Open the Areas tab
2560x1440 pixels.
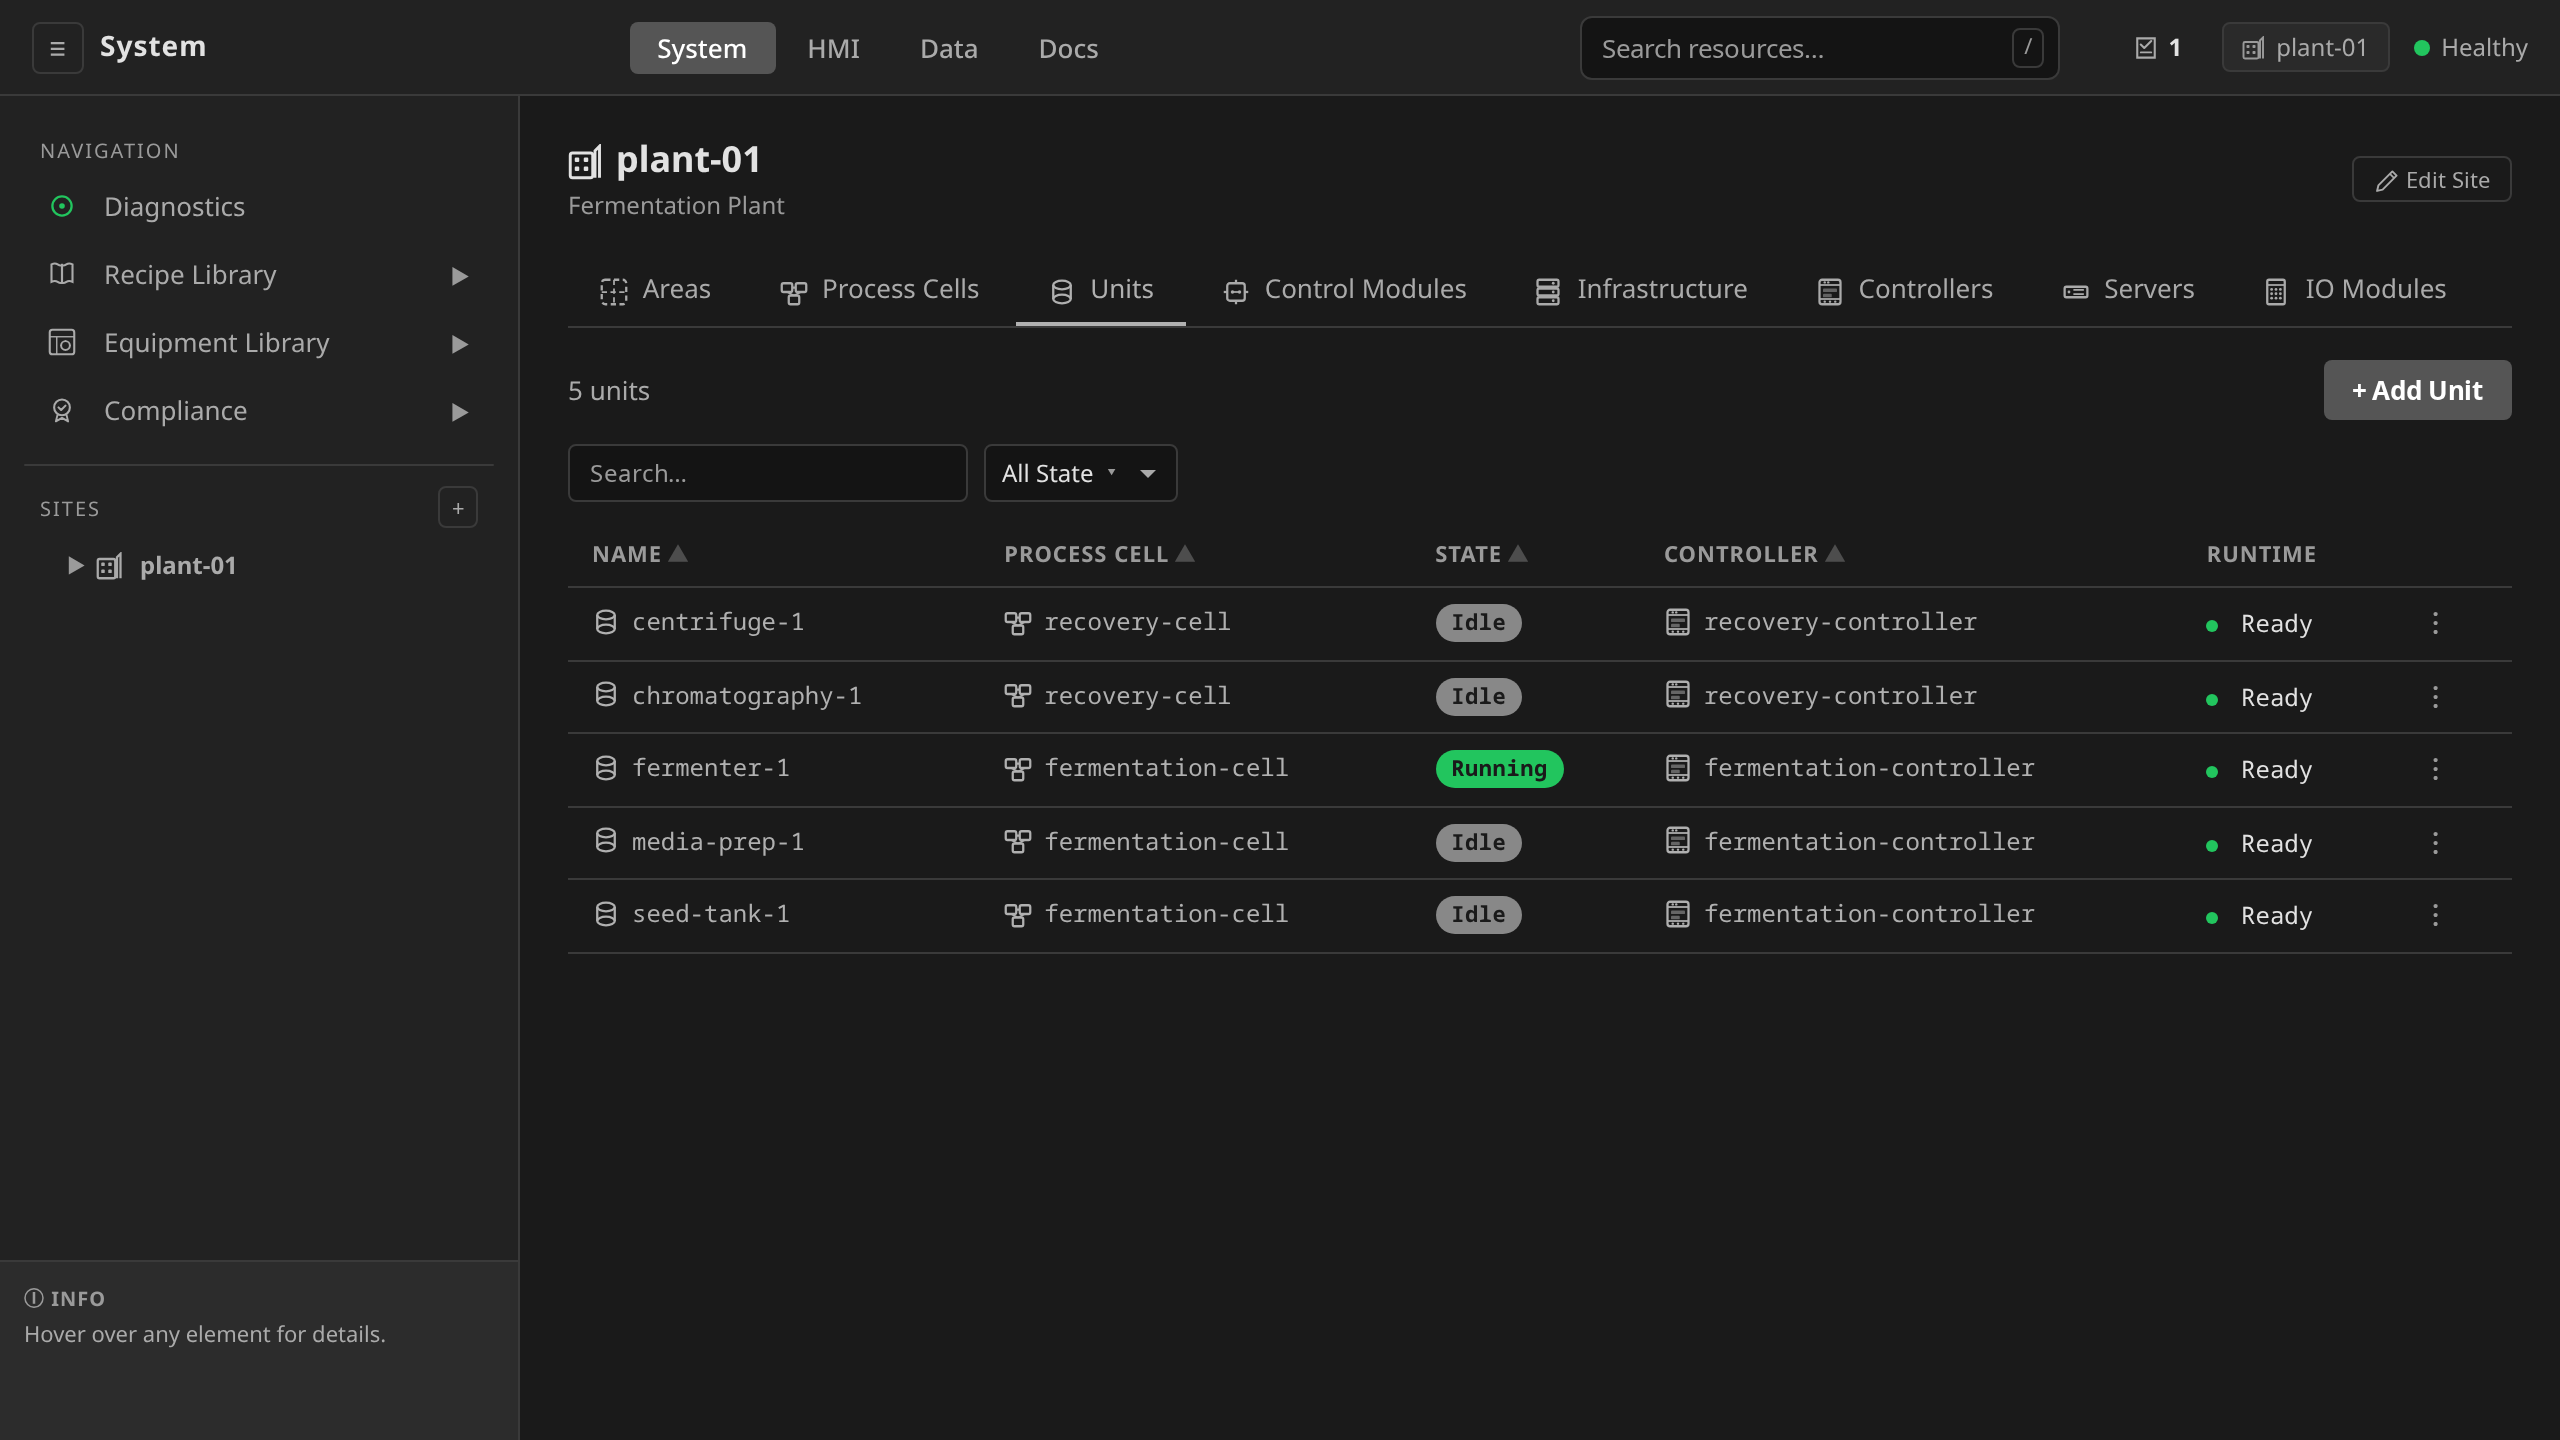pos(656,290)
